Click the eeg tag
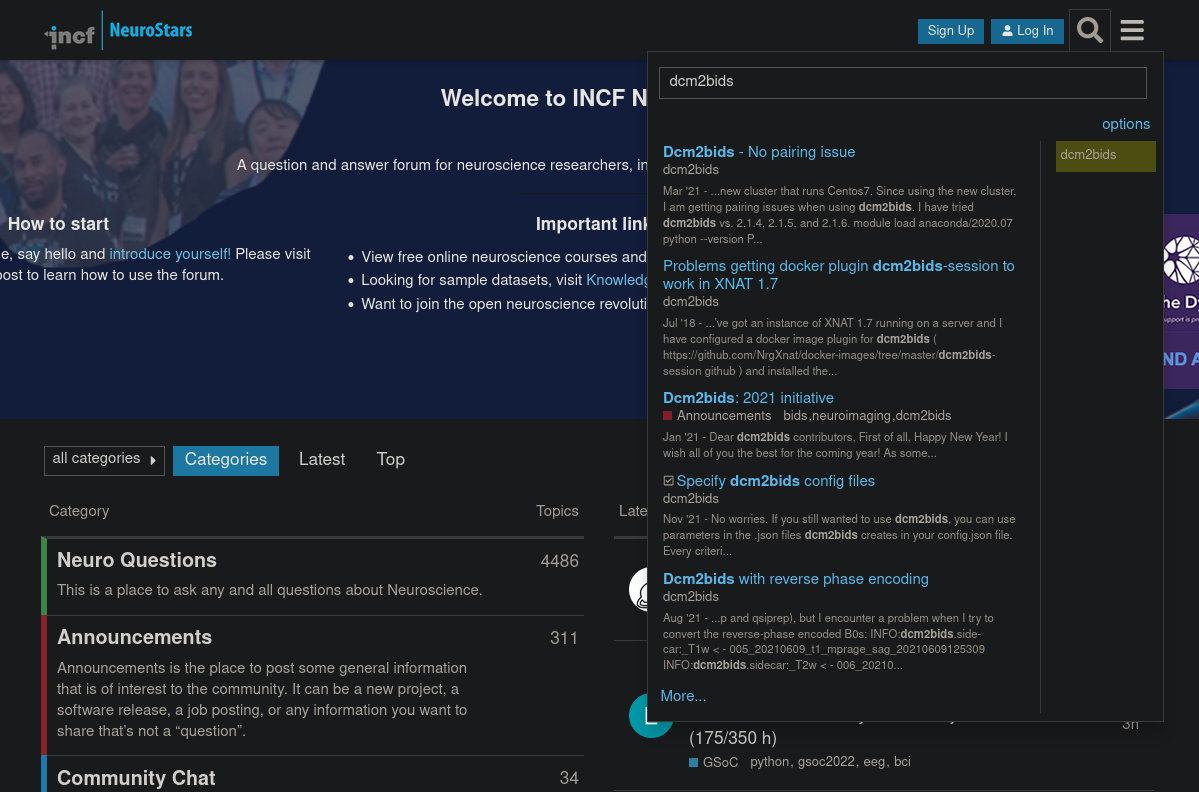 [874, 762]
